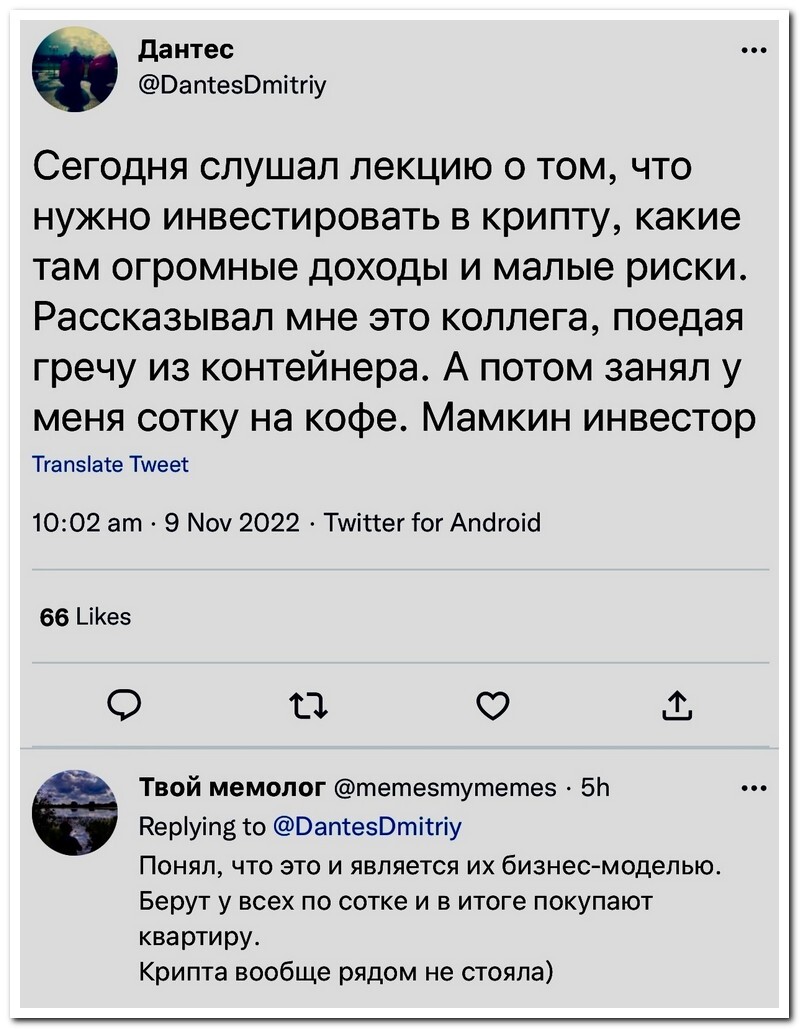This screenshot has width=800, height=1029.
Task: Open the three-dot menu on the reply
Action: click(x=754, y=788)
